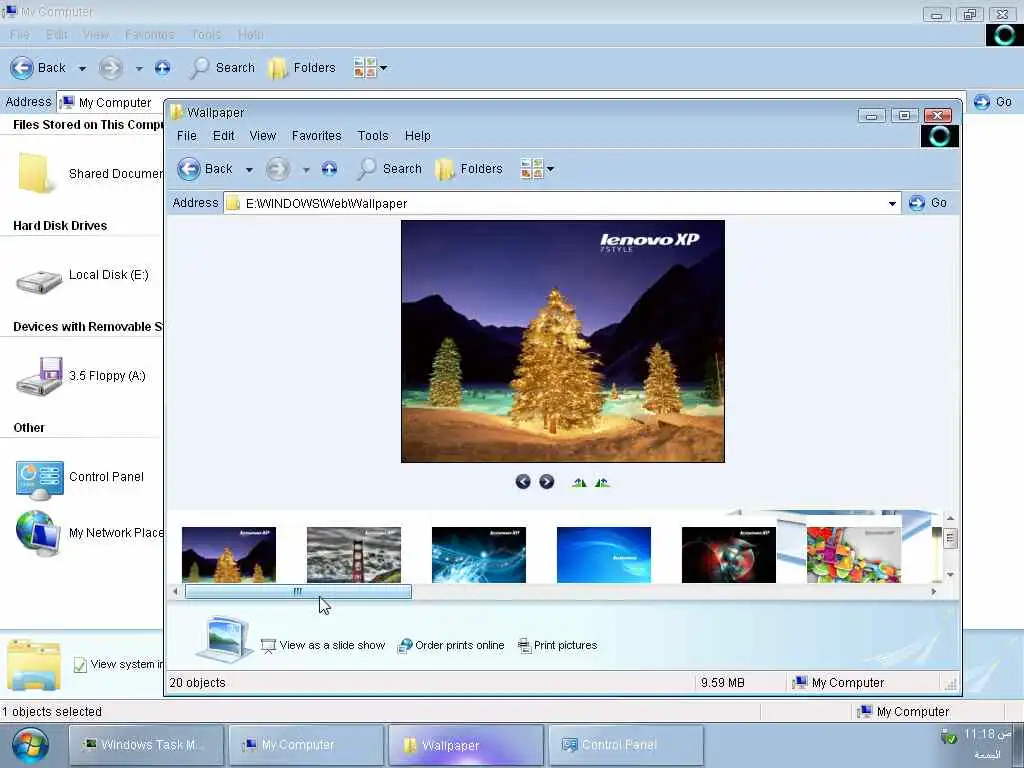This screenshot has height=768, width=1024.
Task: Rotate picture counterclockwise
Action: [x=602, y=483]
